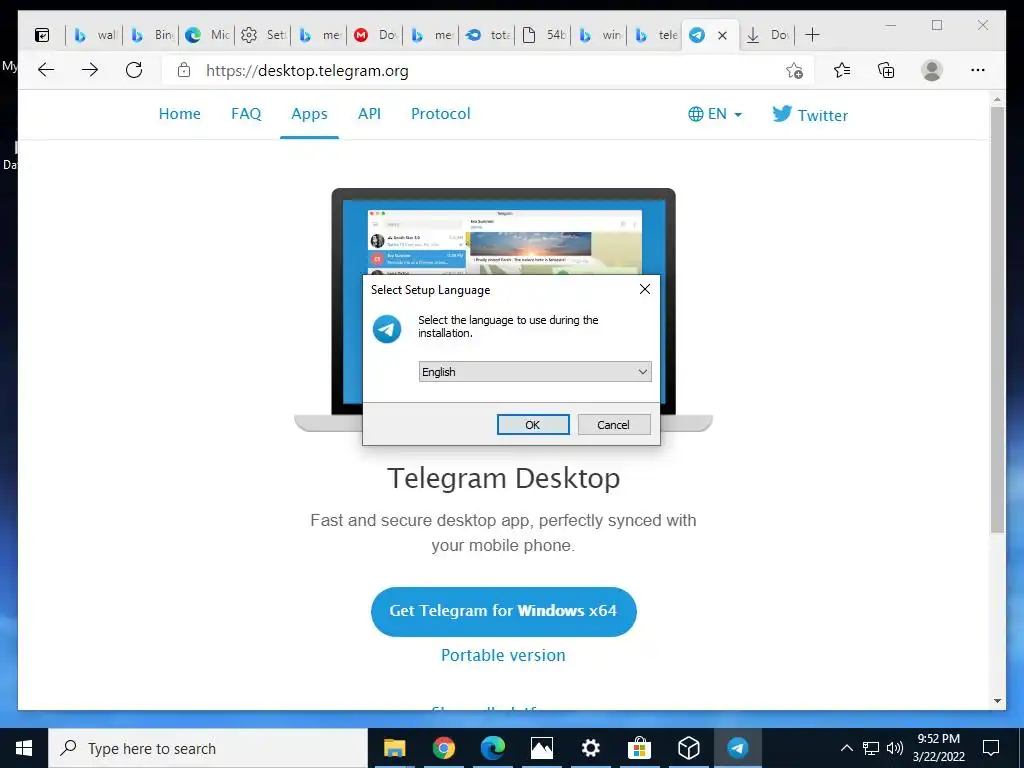Open Telegram's Twitter link
The width and height of the screenshot is (1024, 768).
click(x=810, y=115)
